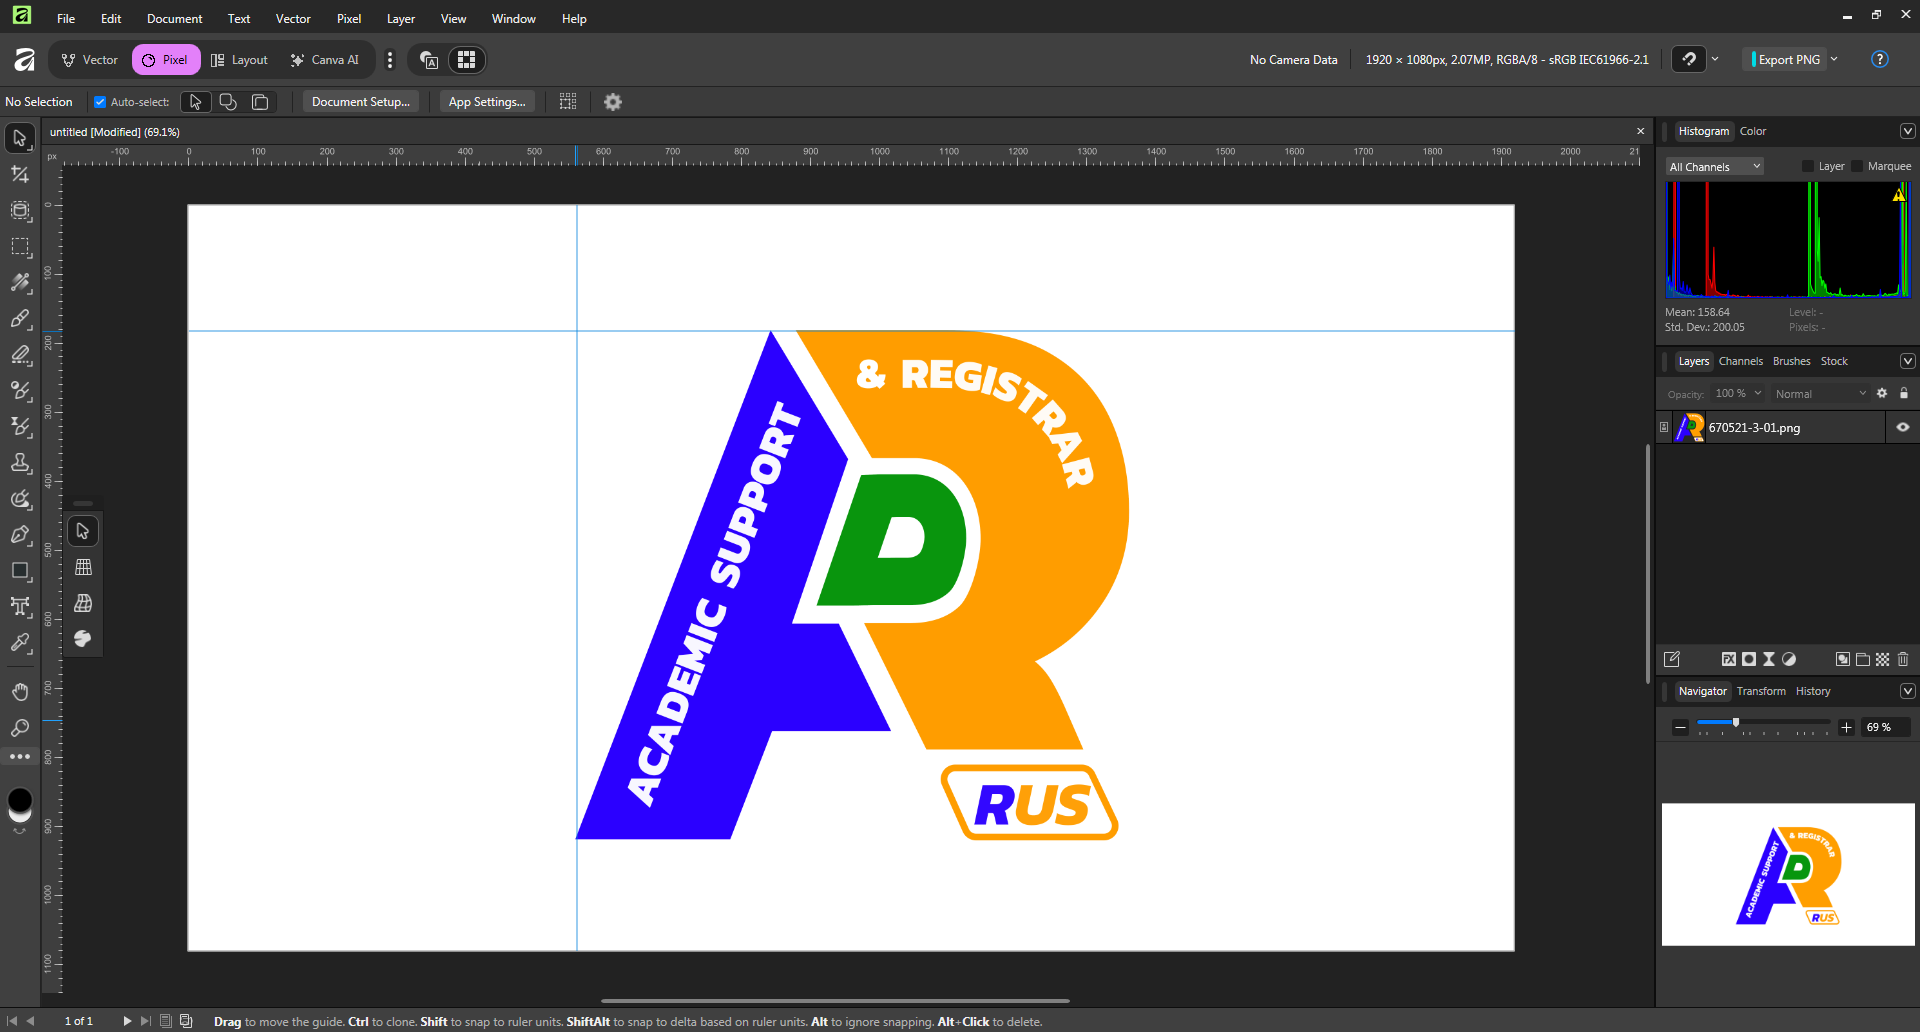Expand the layer Opacity dropdown
This screenshot has height=1032, width=1920.
1758,394
